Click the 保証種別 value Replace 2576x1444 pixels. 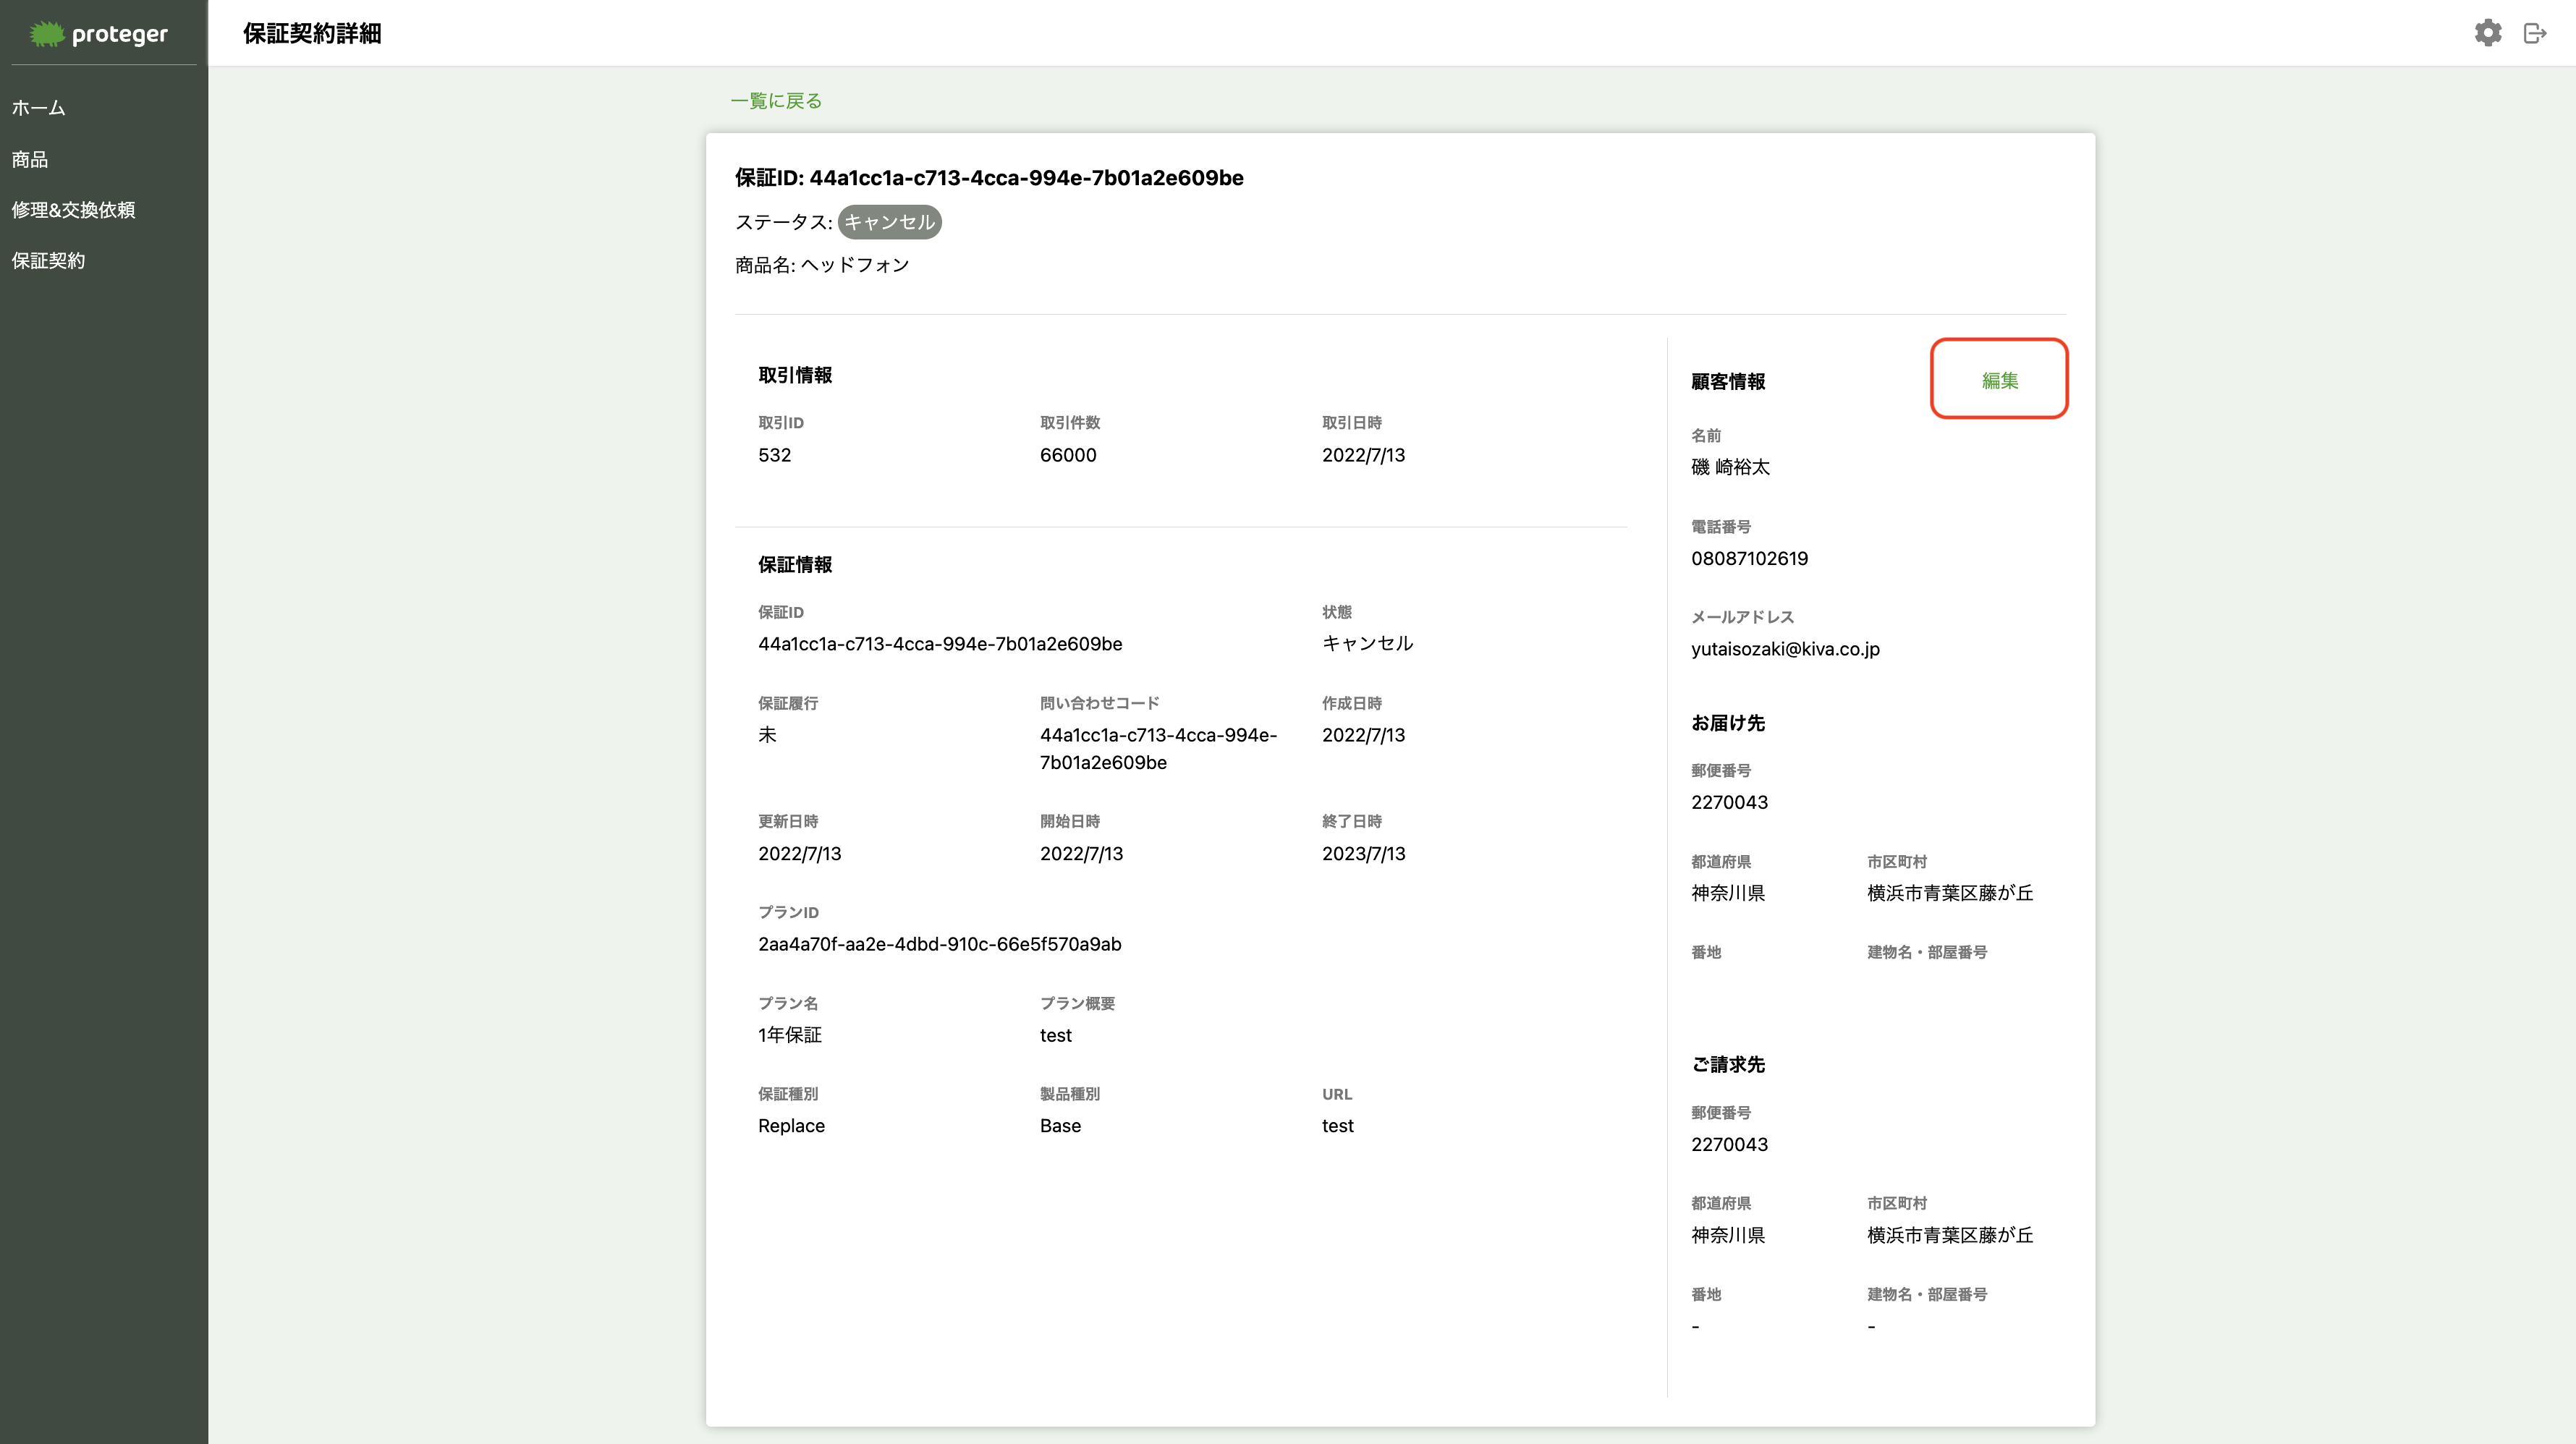pyautogui.click(x=792, y=1126)
